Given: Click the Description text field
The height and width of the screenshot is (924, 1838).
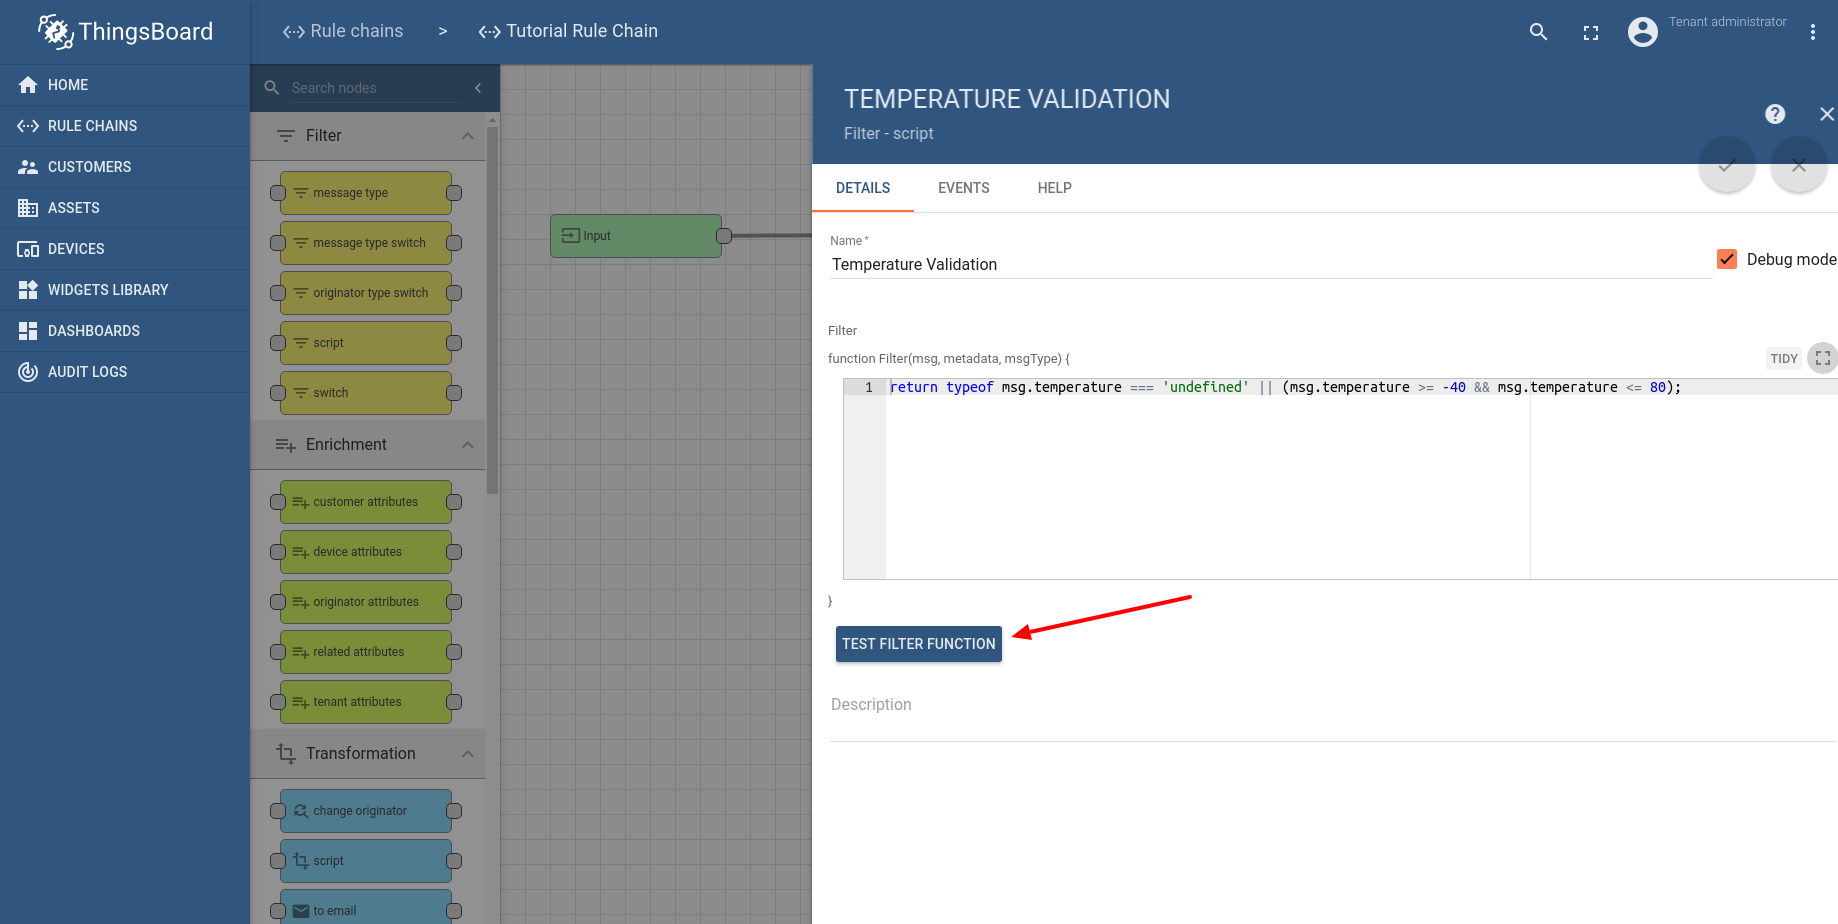Looking at the screenshot, I should tap(1334, 705).
